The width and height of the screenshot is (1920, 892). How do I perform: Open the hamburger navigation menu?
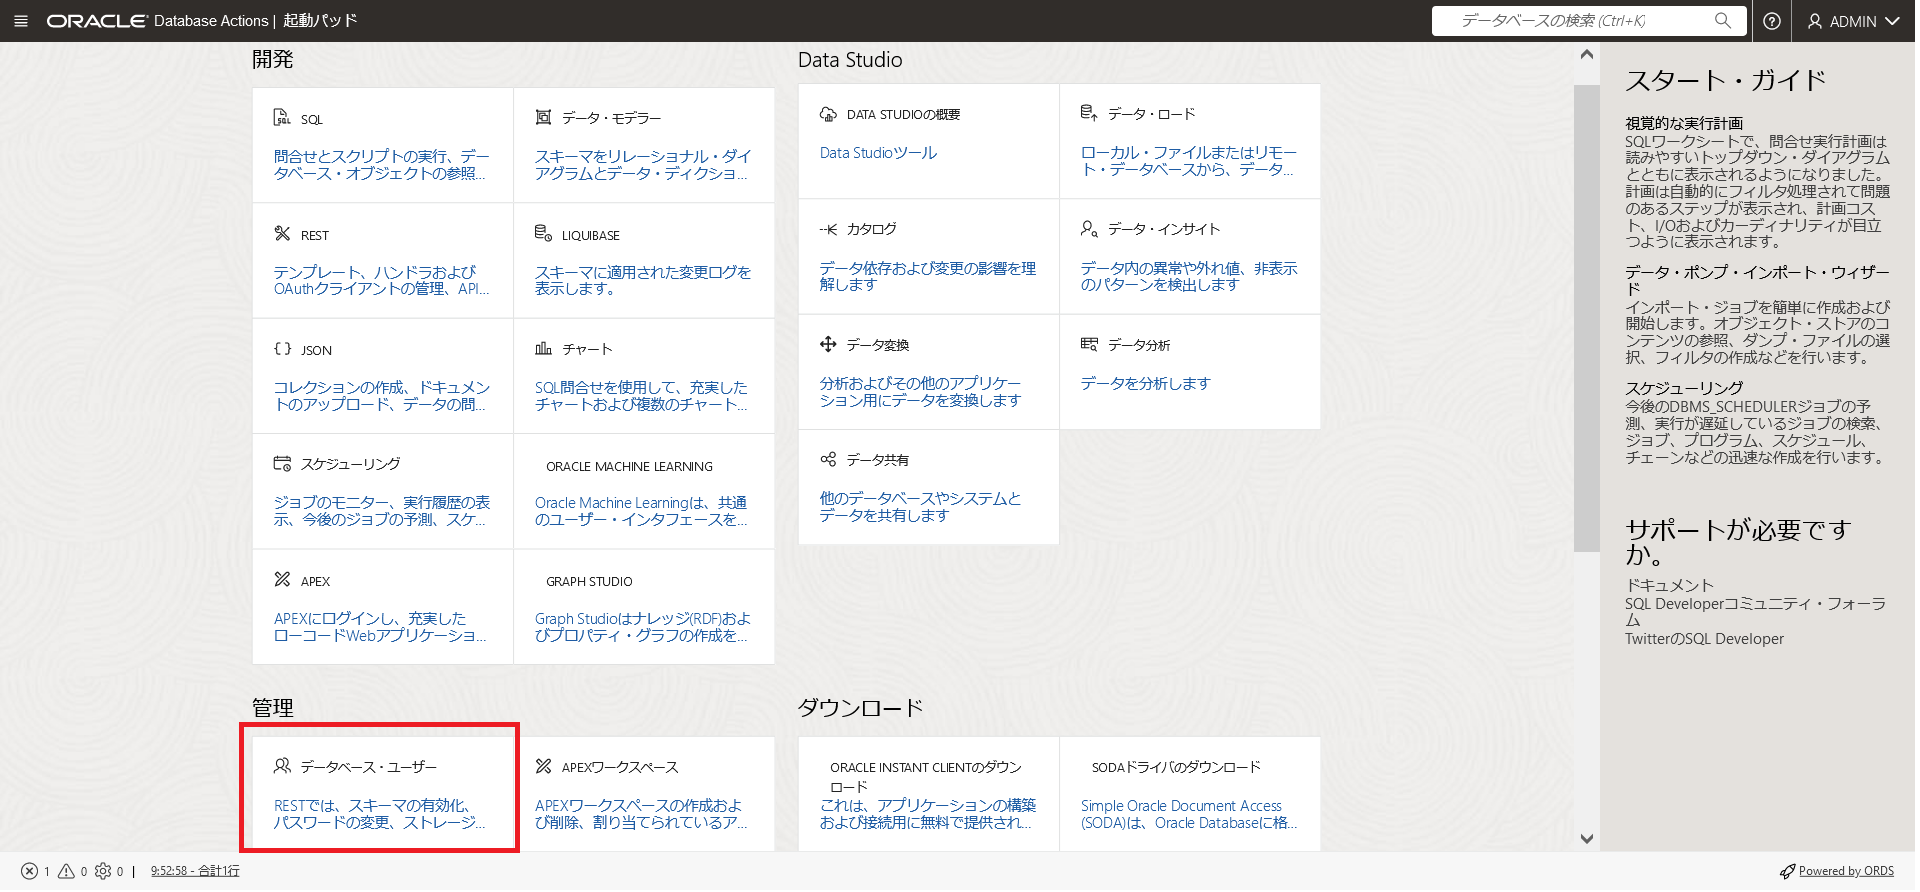click(21, 21)
